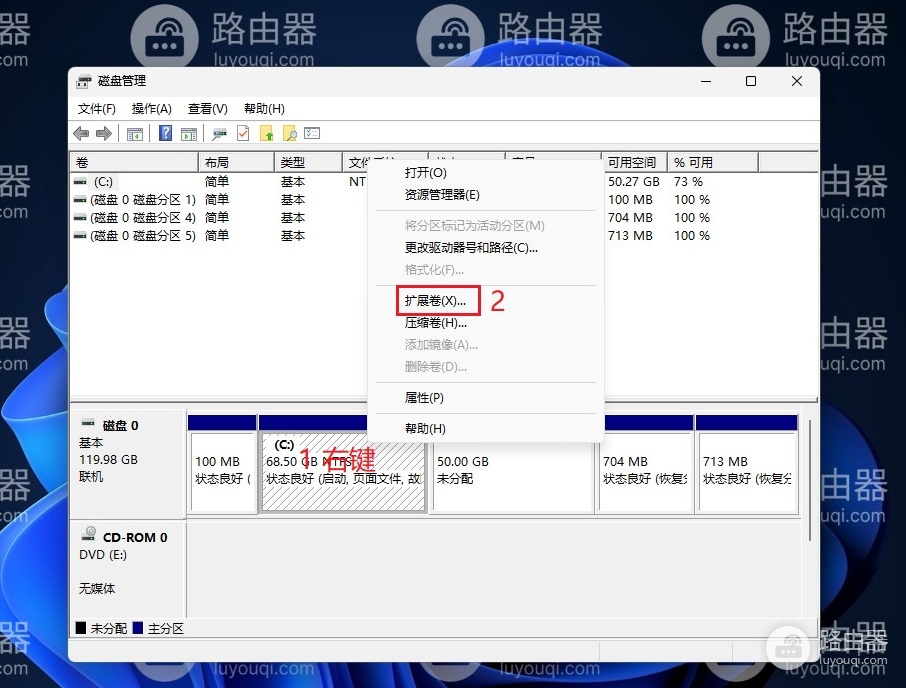Screen dimensions: 906x688
Task: Click the yellow folder with green arrow icon
Action: coord(267,133)
